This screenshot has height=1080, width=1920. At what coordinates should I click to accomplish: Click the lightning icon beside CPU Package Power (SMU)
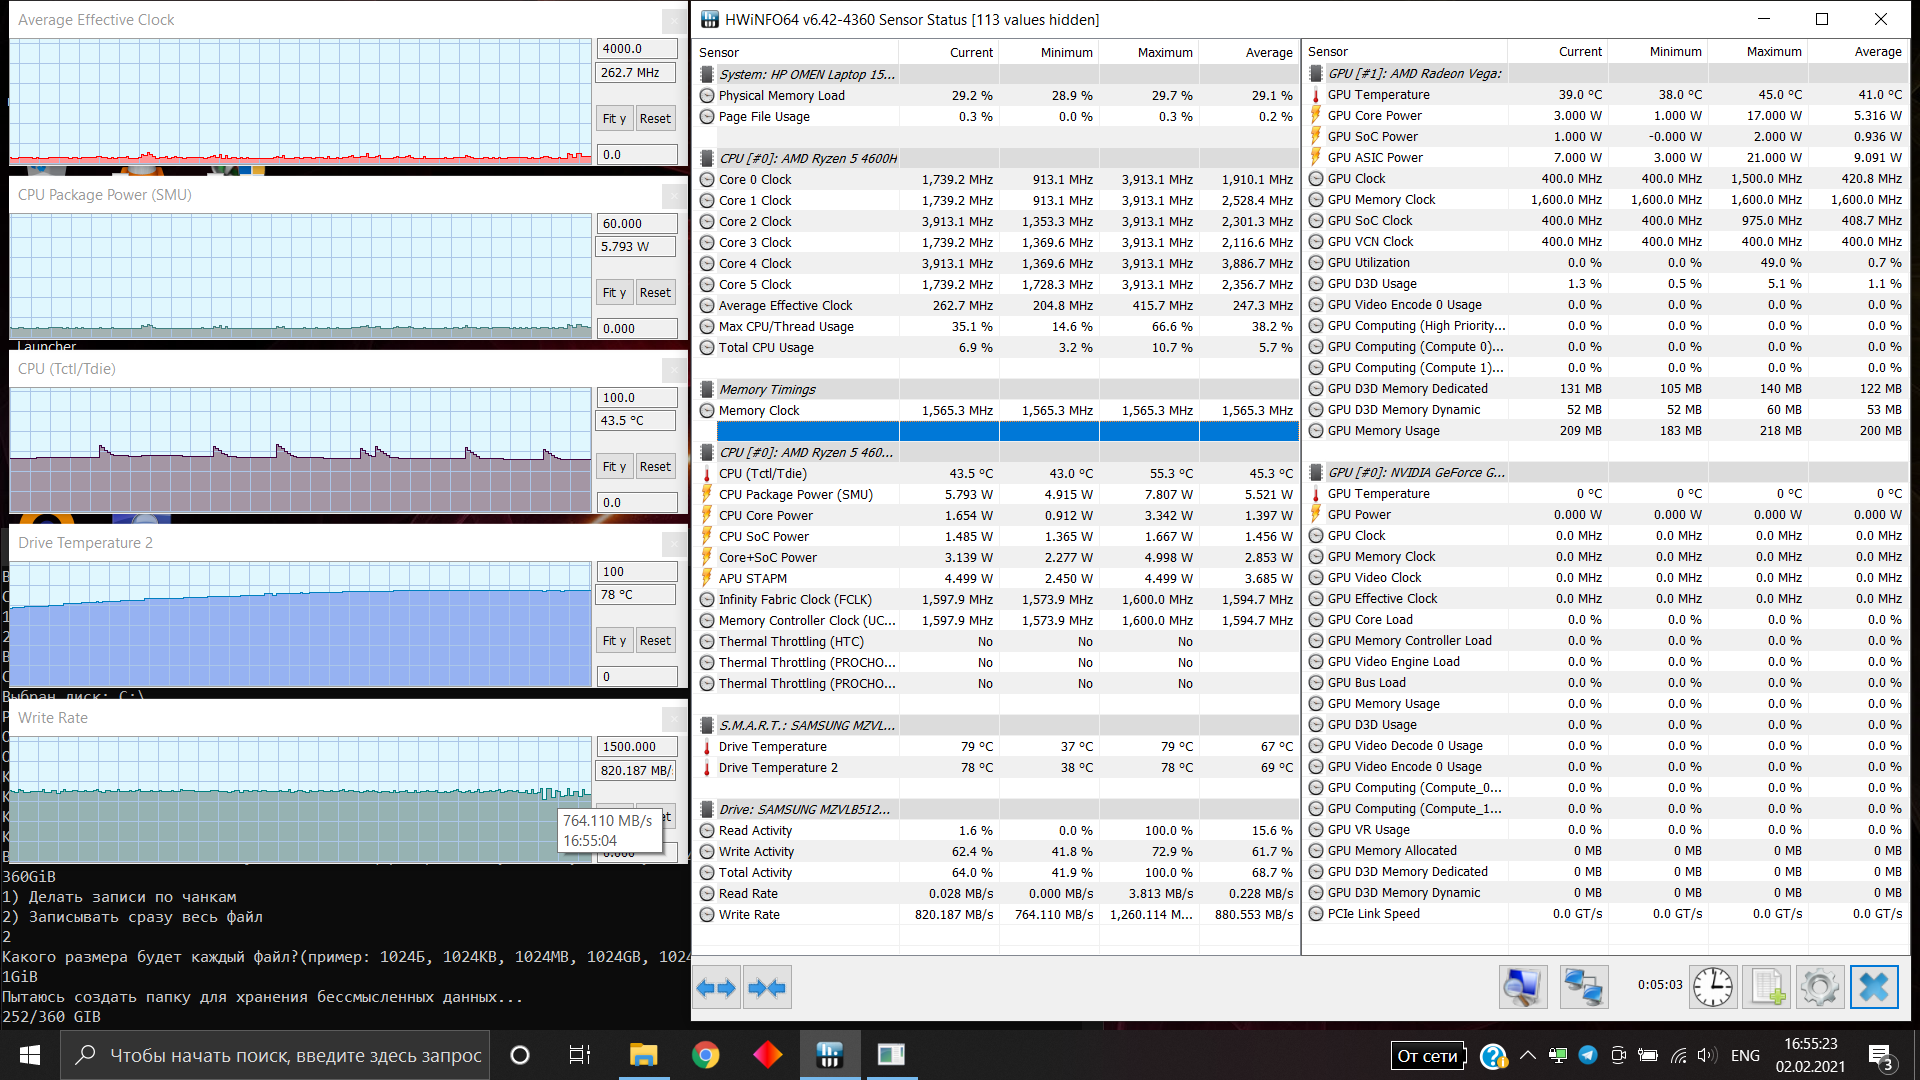pos(707,495)
